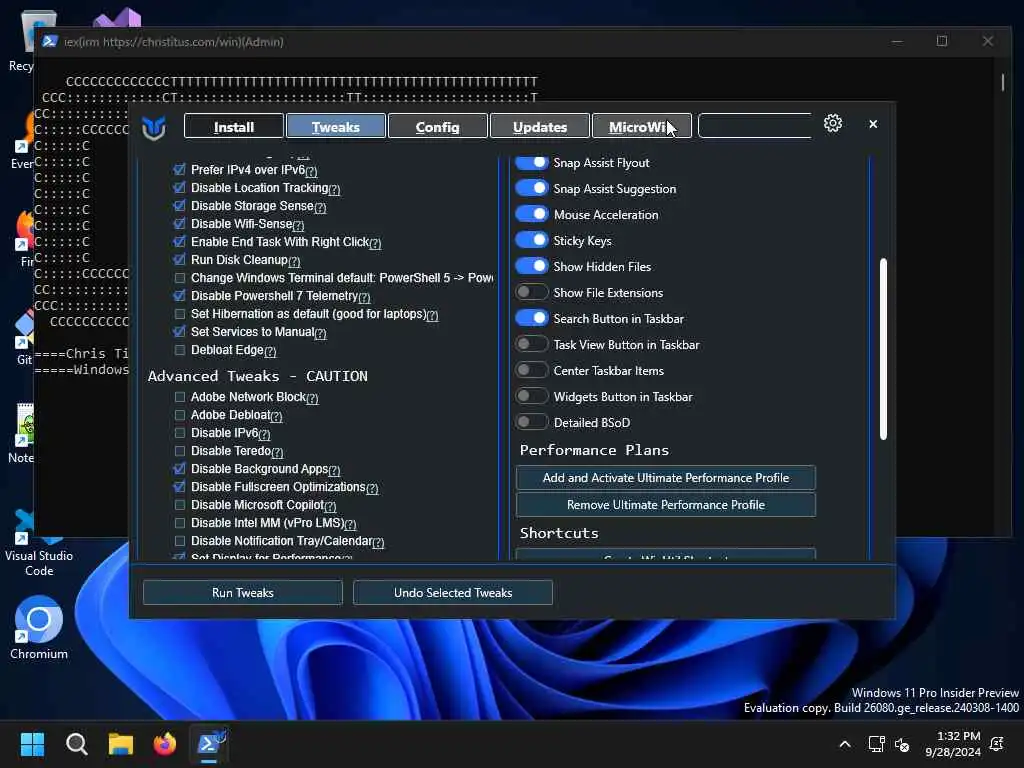This screenshot has width=1024, height=768.
Task: Close the WinUtil panel with X
Action: 873,124
